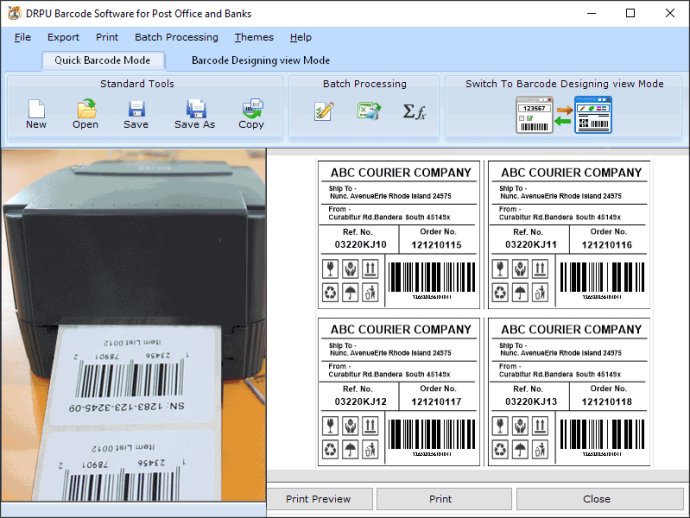The image size is (690, 518).
Task: Select label with Ref No. 03220KJ10
Action: [x=399, y=235]
